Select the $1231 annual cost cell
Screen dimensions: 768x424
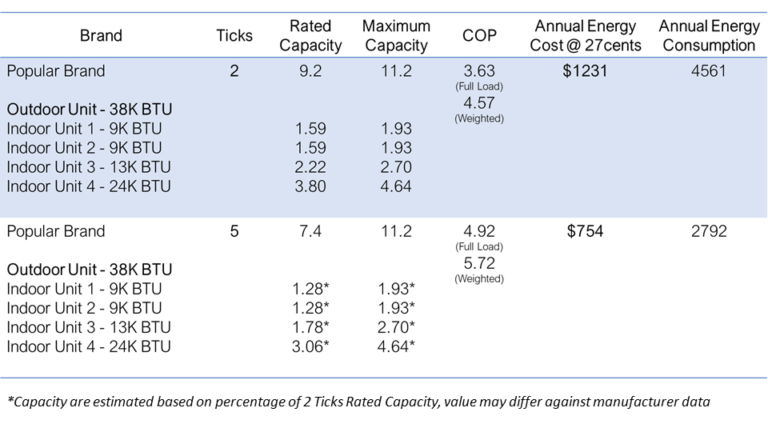click(585, 71)
